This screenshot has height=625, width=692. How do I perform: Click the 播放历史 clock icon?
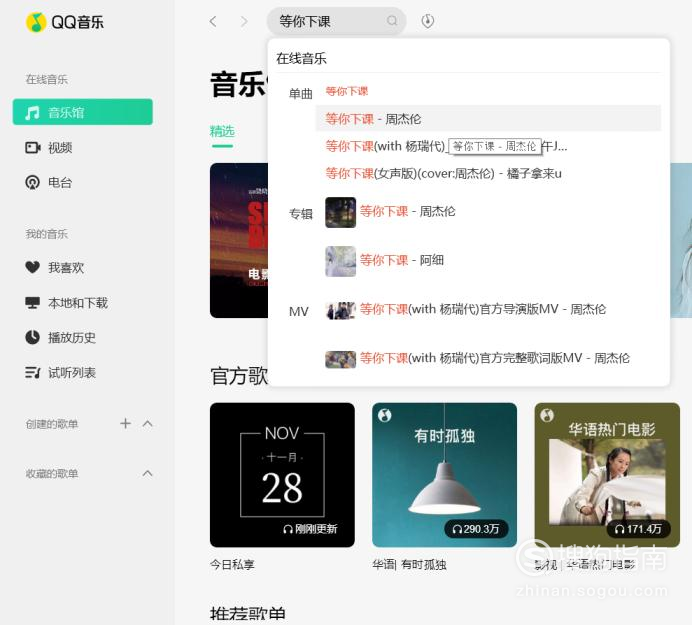[x=33, y=337]
